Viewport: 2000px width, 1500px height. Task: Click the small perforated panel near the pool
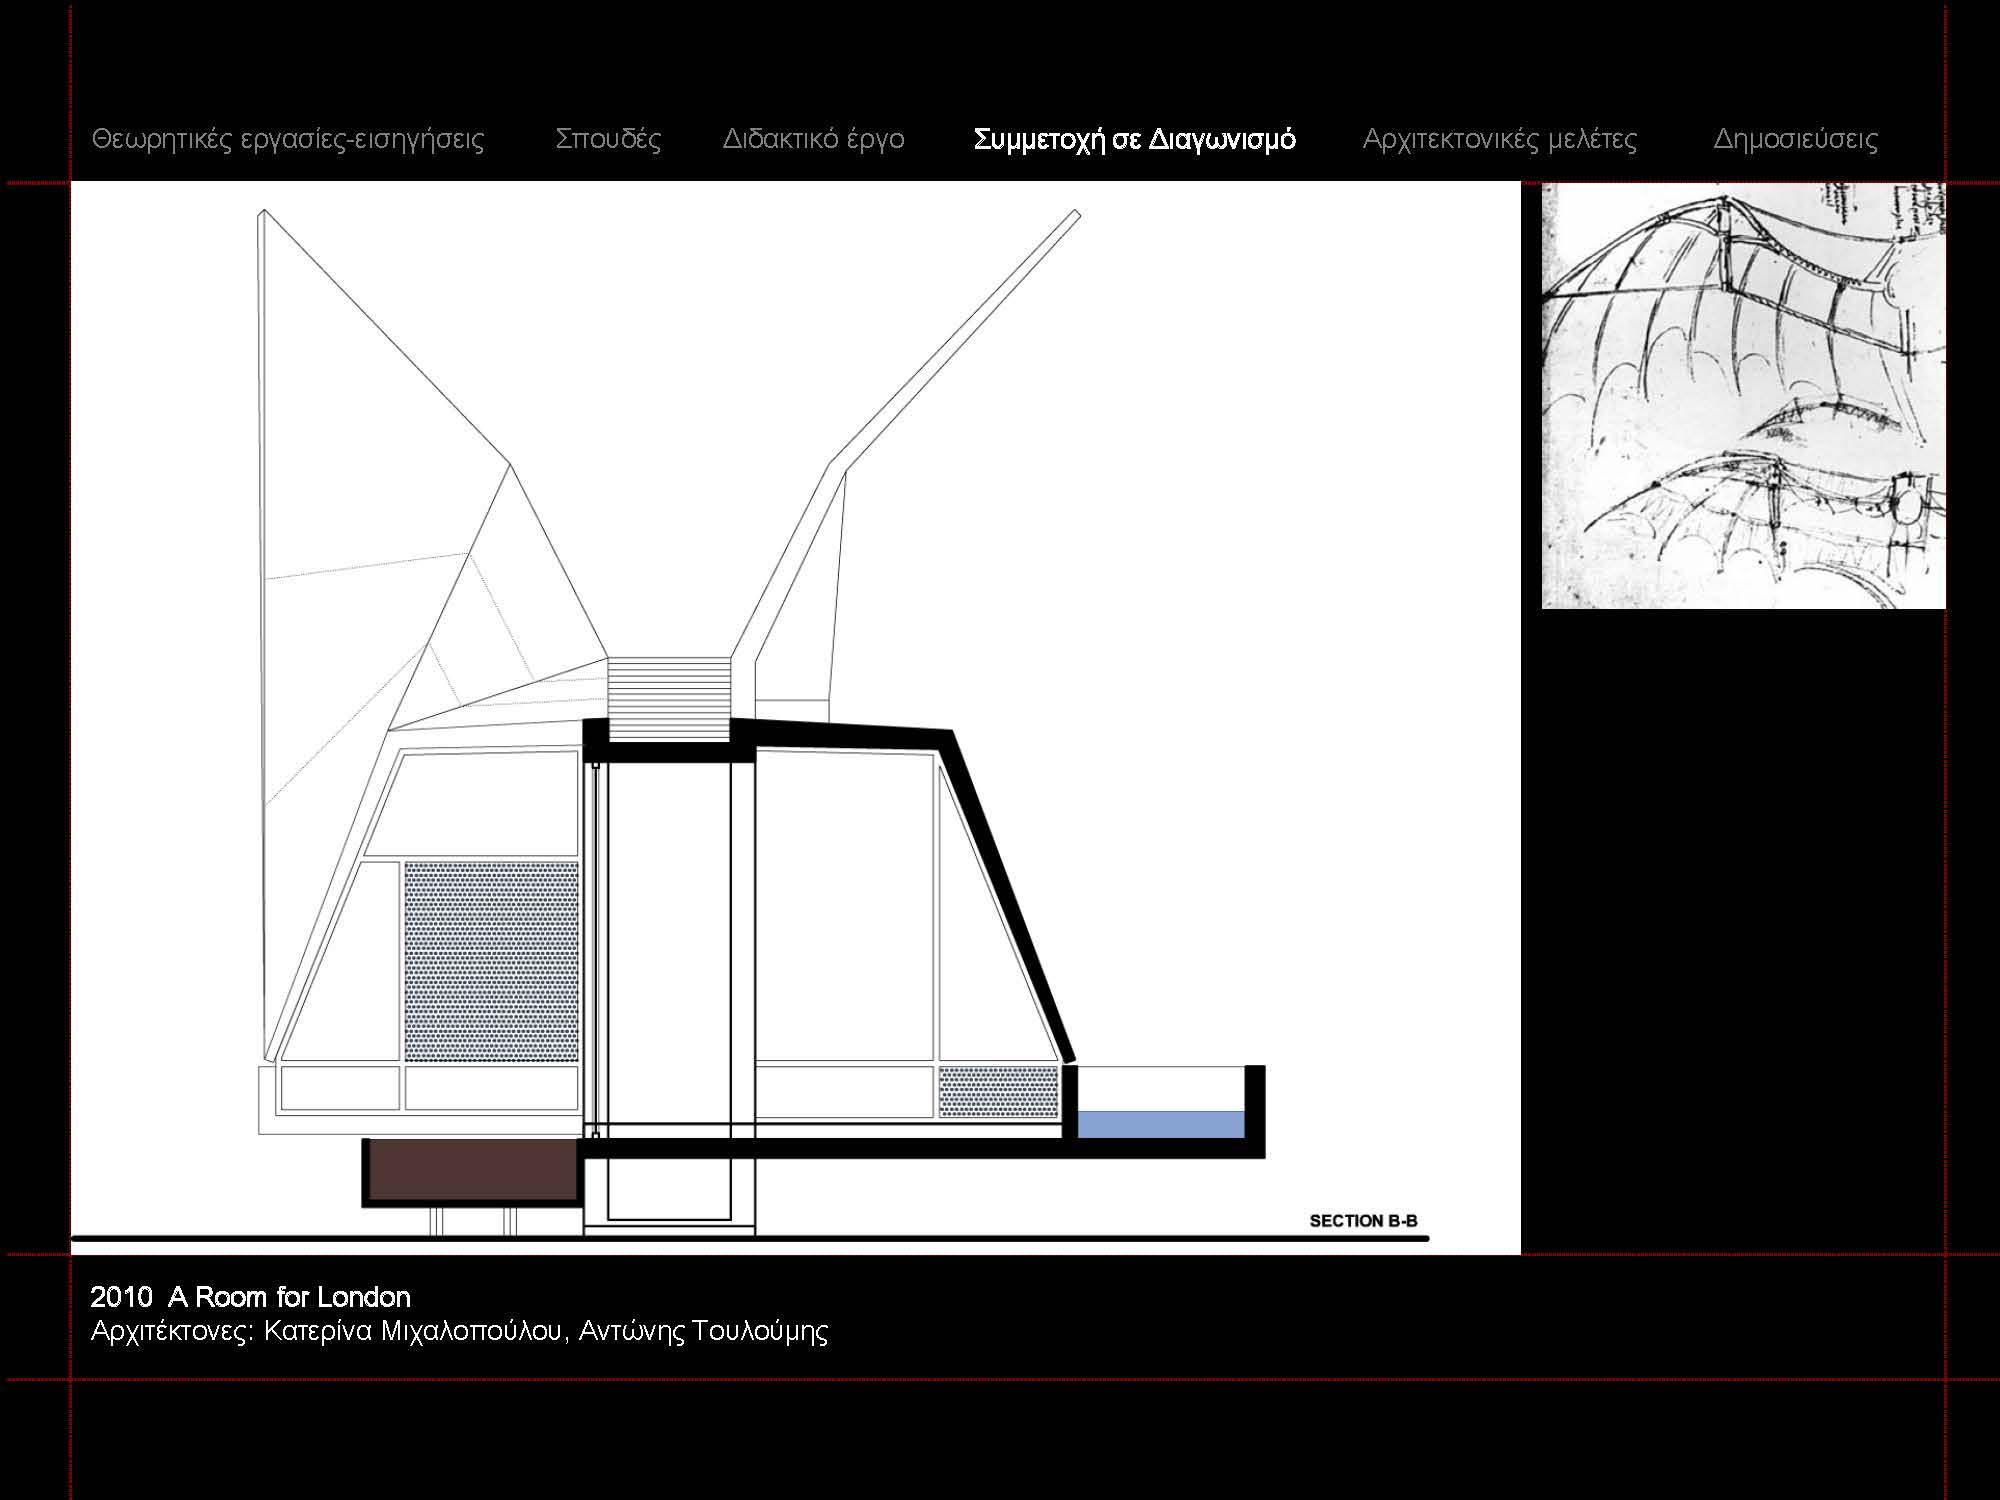998,1091
